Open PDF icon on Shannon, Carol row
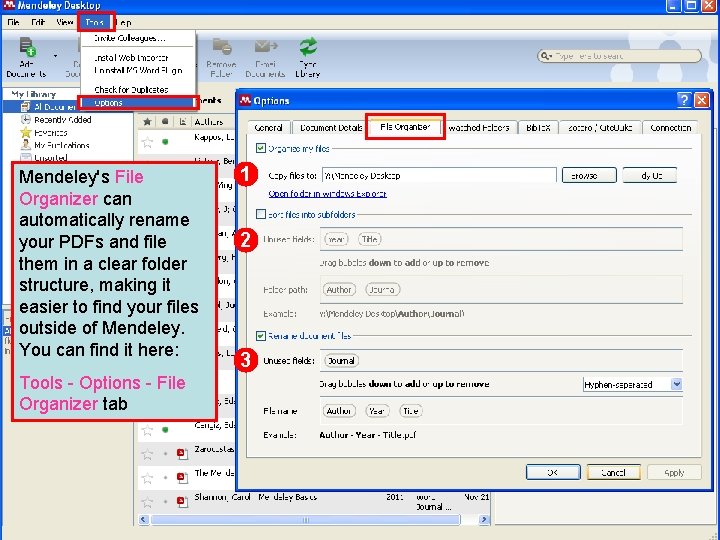This screenshot has width=720, height=540. coord(182,501)
